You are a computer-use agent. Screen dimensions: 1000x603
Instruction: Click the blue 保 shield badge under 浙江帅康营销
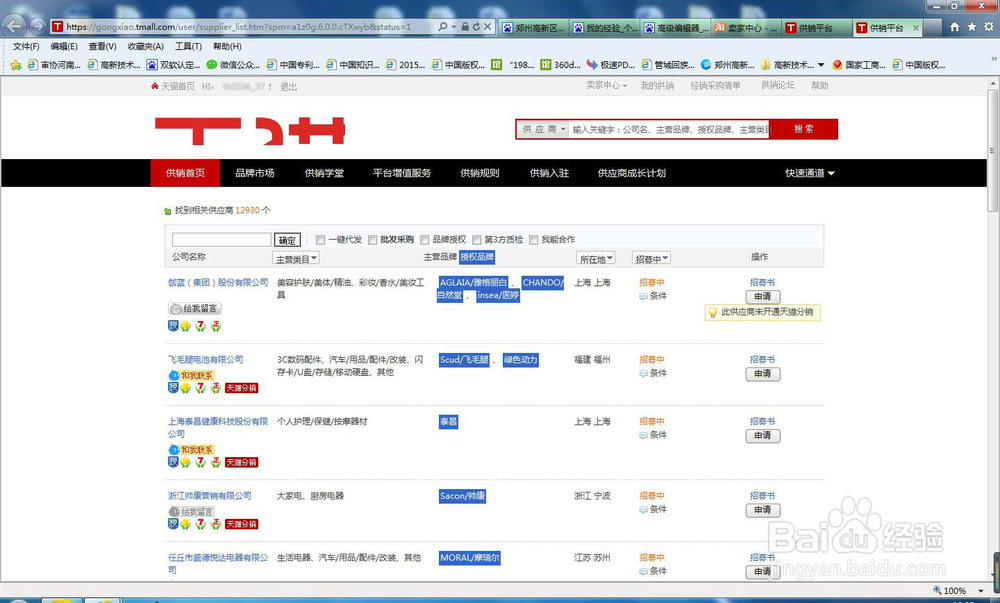(173, 524)
